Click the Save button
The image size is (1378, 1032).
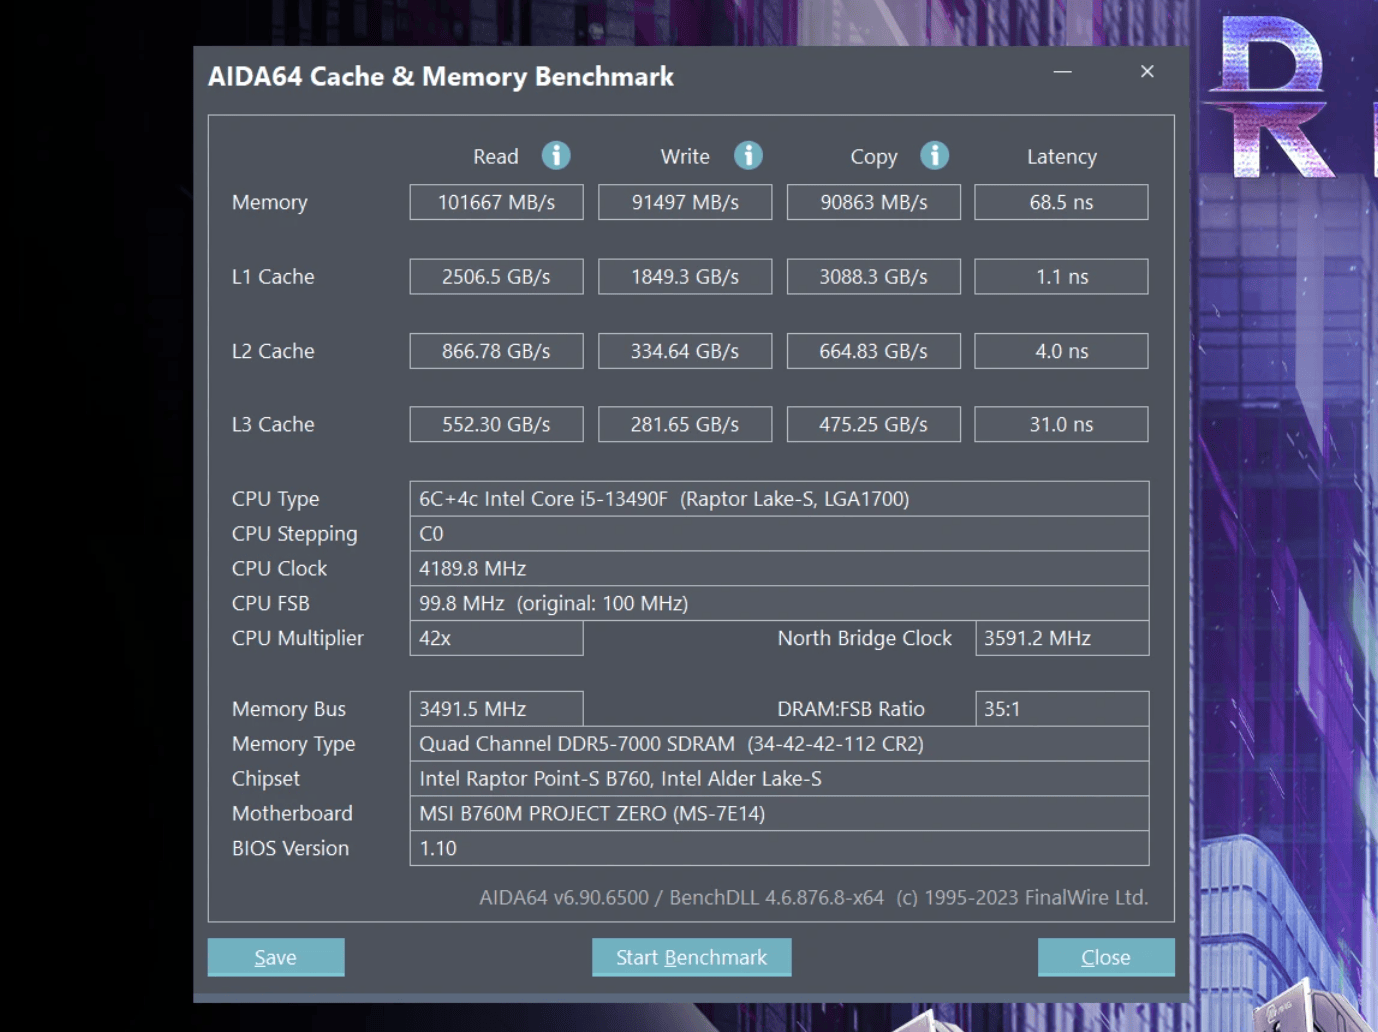276,957
